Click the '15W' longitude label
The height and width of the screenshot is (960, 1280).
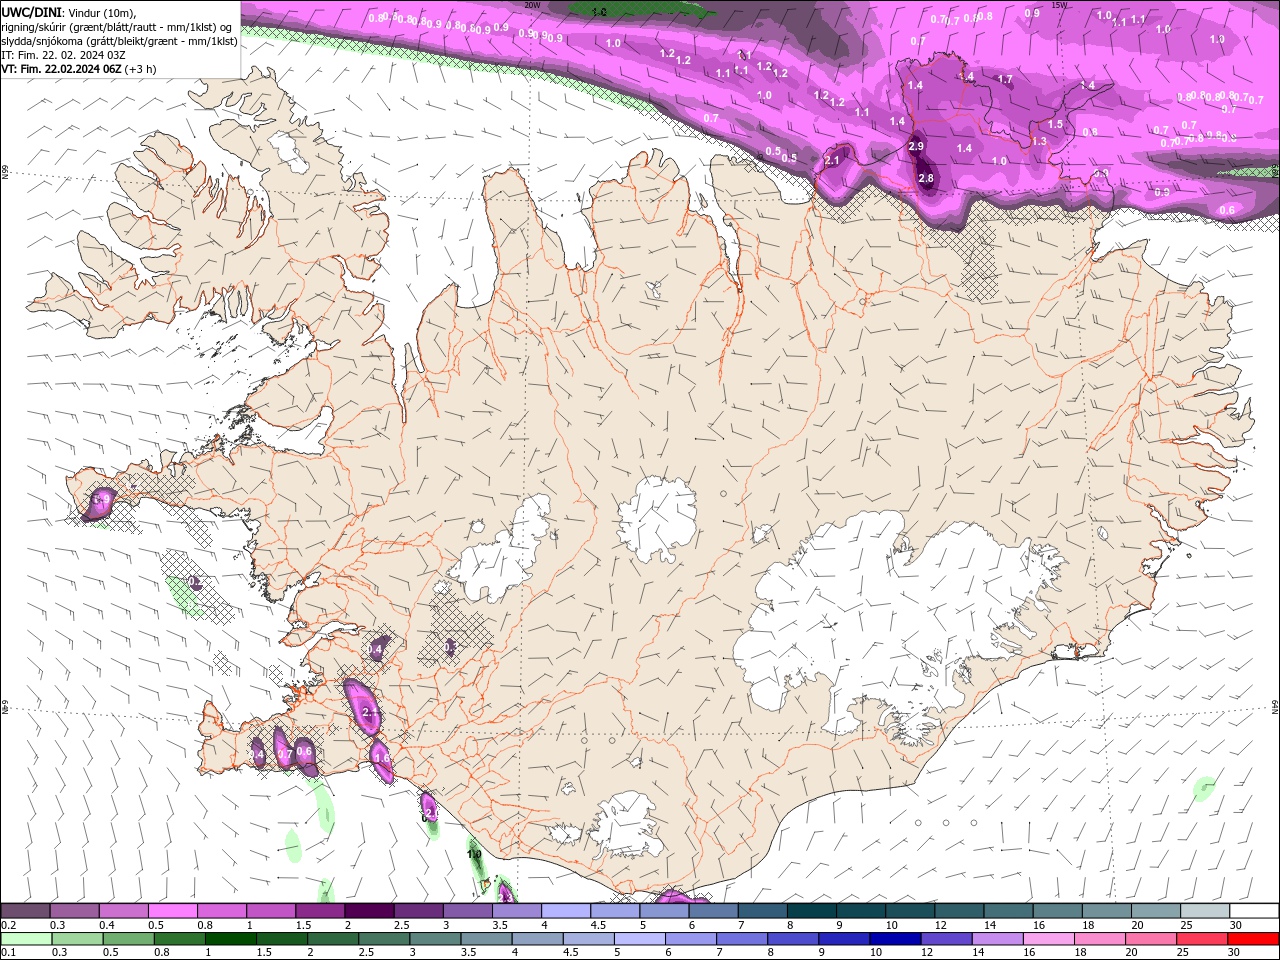click(x=1059, y=5)
